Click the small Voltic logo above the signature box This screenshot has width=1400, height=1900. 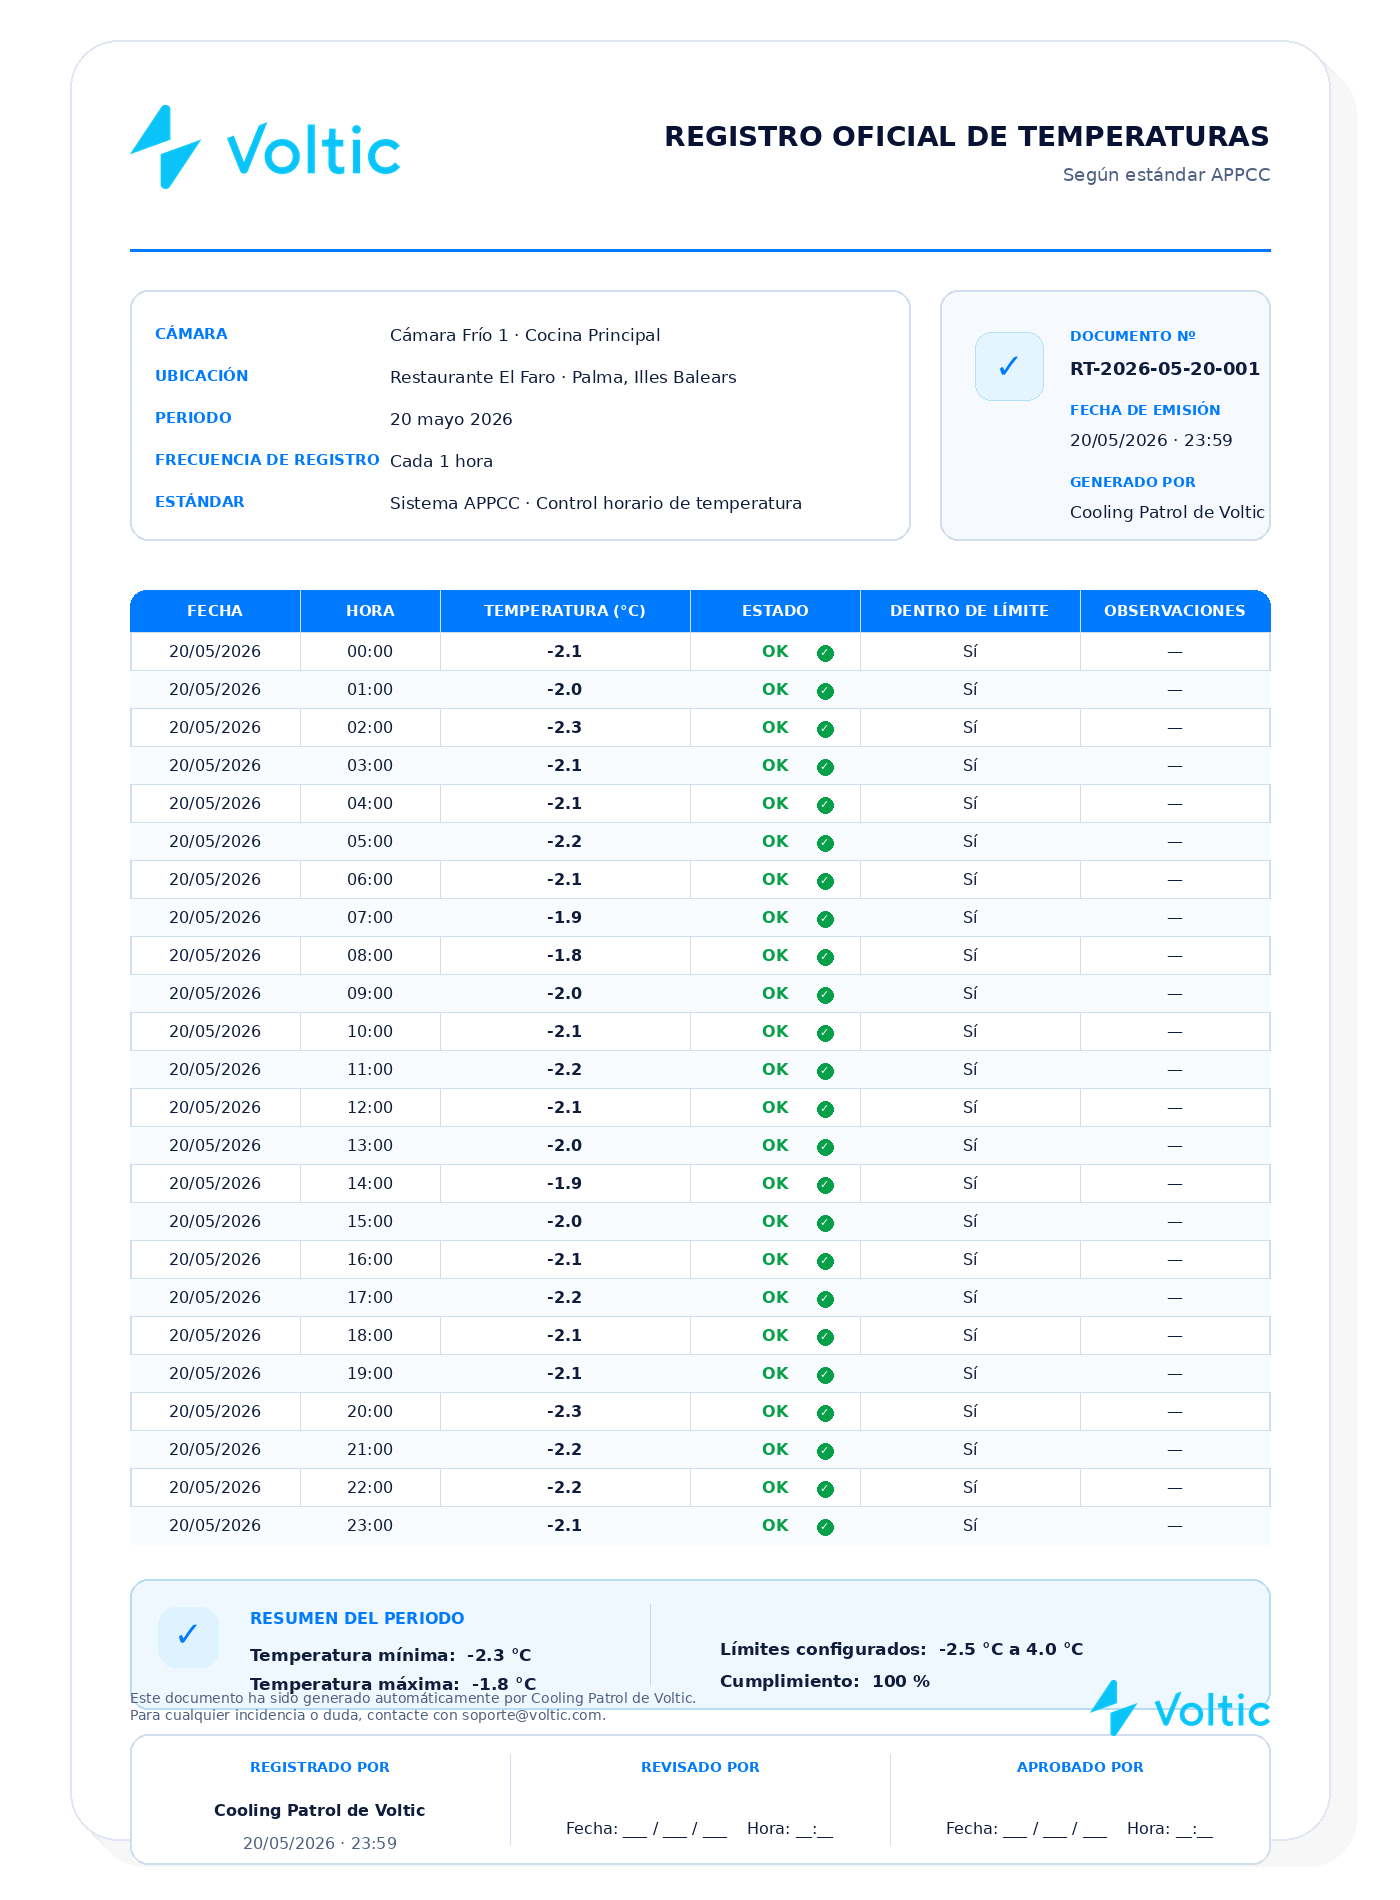(1180, 1708)
